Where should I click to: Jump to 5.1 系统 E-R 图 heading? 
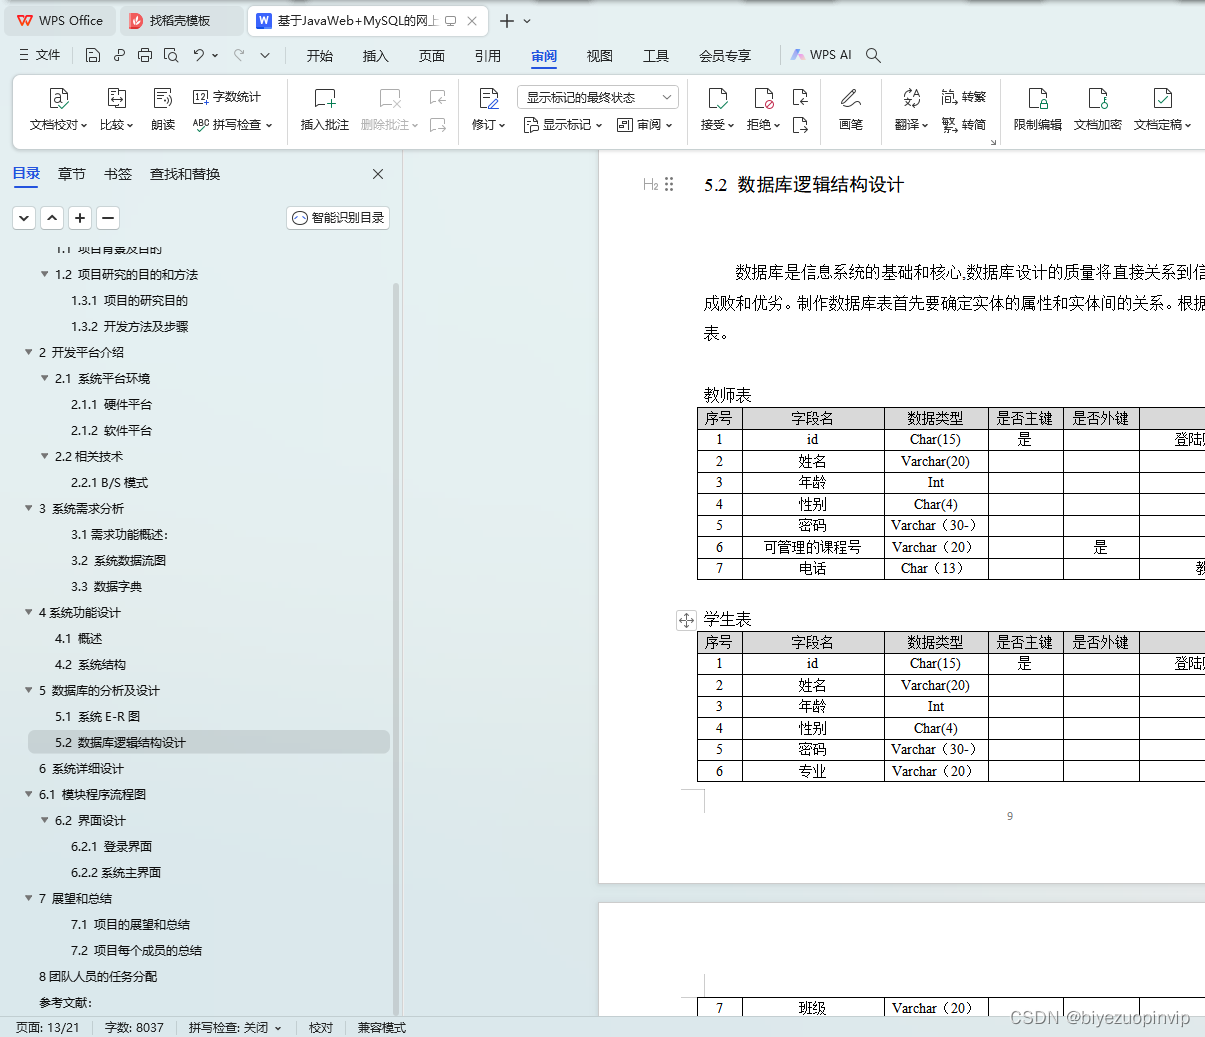[97, 716]
